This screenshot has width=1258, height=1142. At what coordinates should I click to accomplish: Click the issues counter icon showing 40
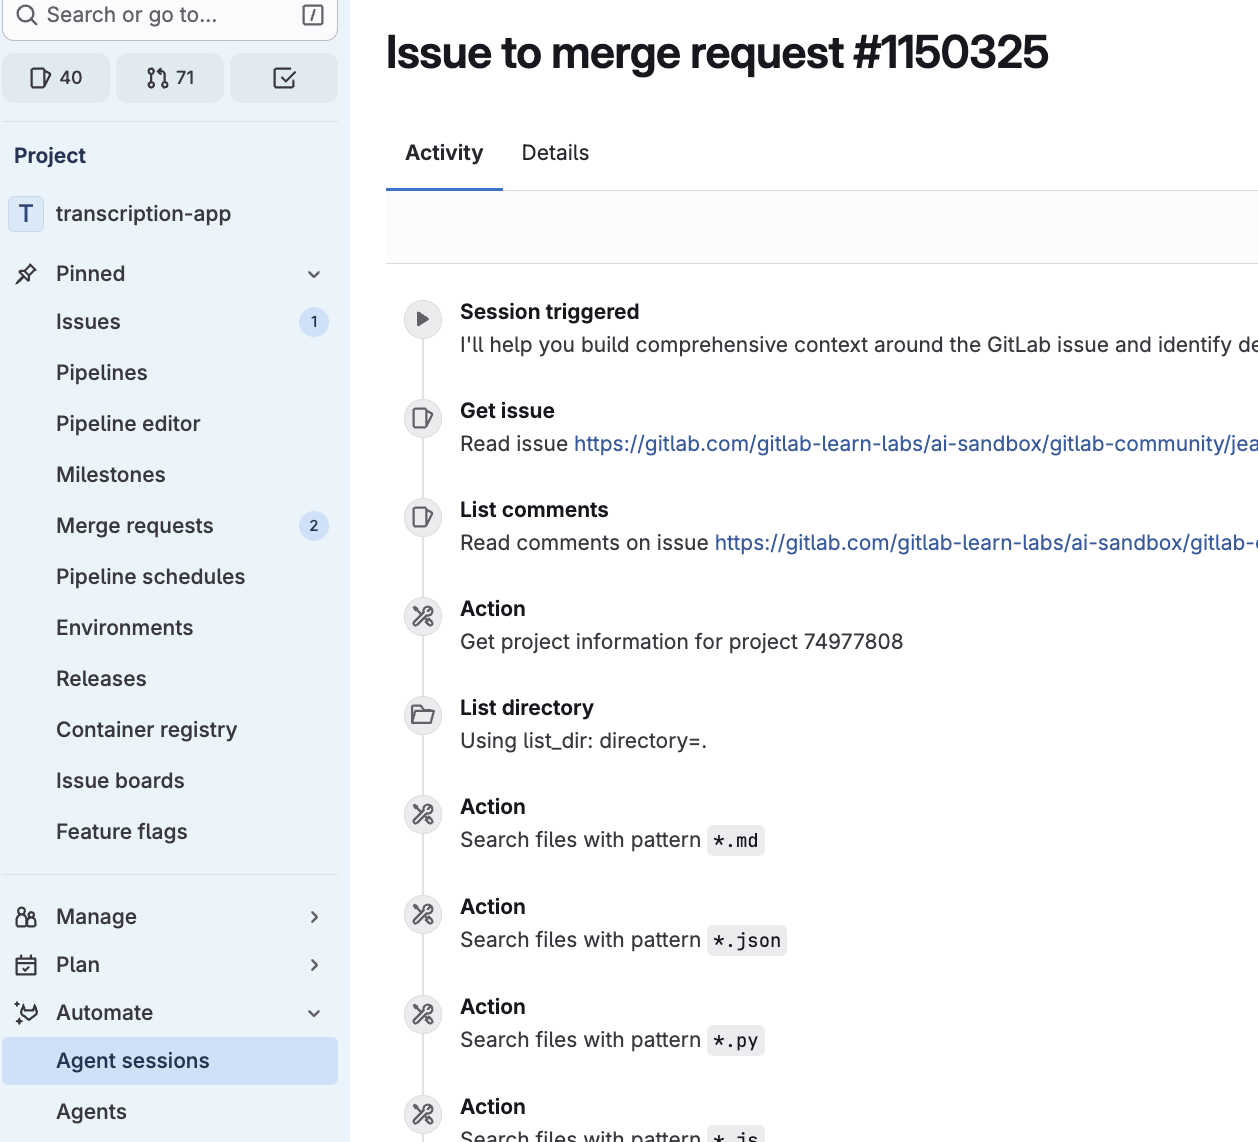(x=56, y=78)
